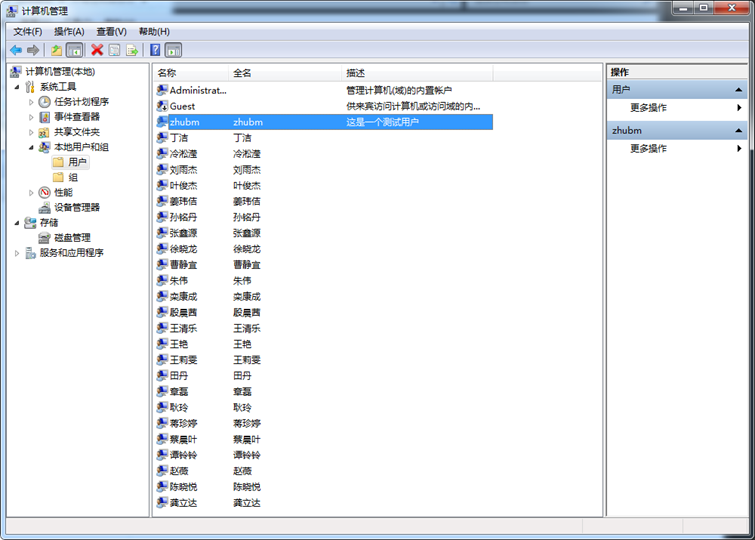Click the Forward arrow toolbar icon
The width and height of the screenshot is (755, 540).
tap(33, 50)
